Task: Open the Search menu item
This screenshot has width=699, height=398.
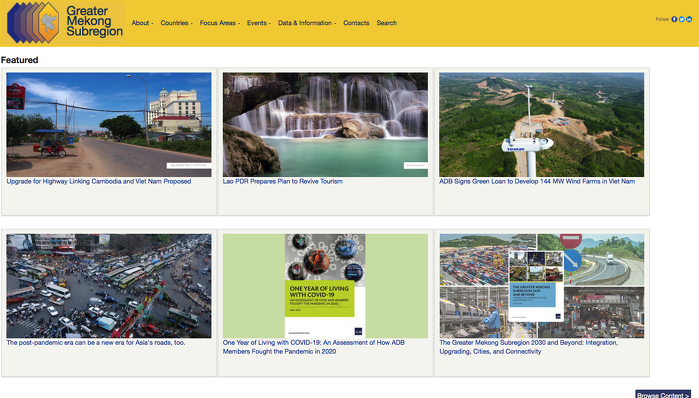Action: 387,23
